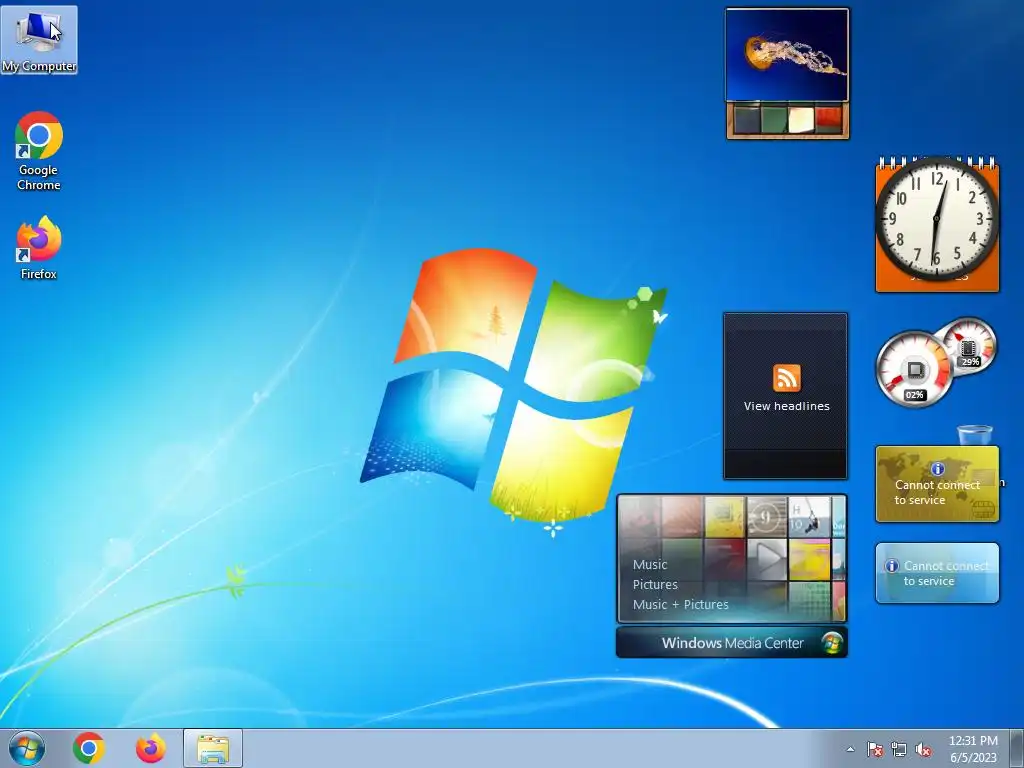This screenshot has height=768, width=1024.
Task: Click the jellyfish slideshow gadget picture
Action: point(787,55)
